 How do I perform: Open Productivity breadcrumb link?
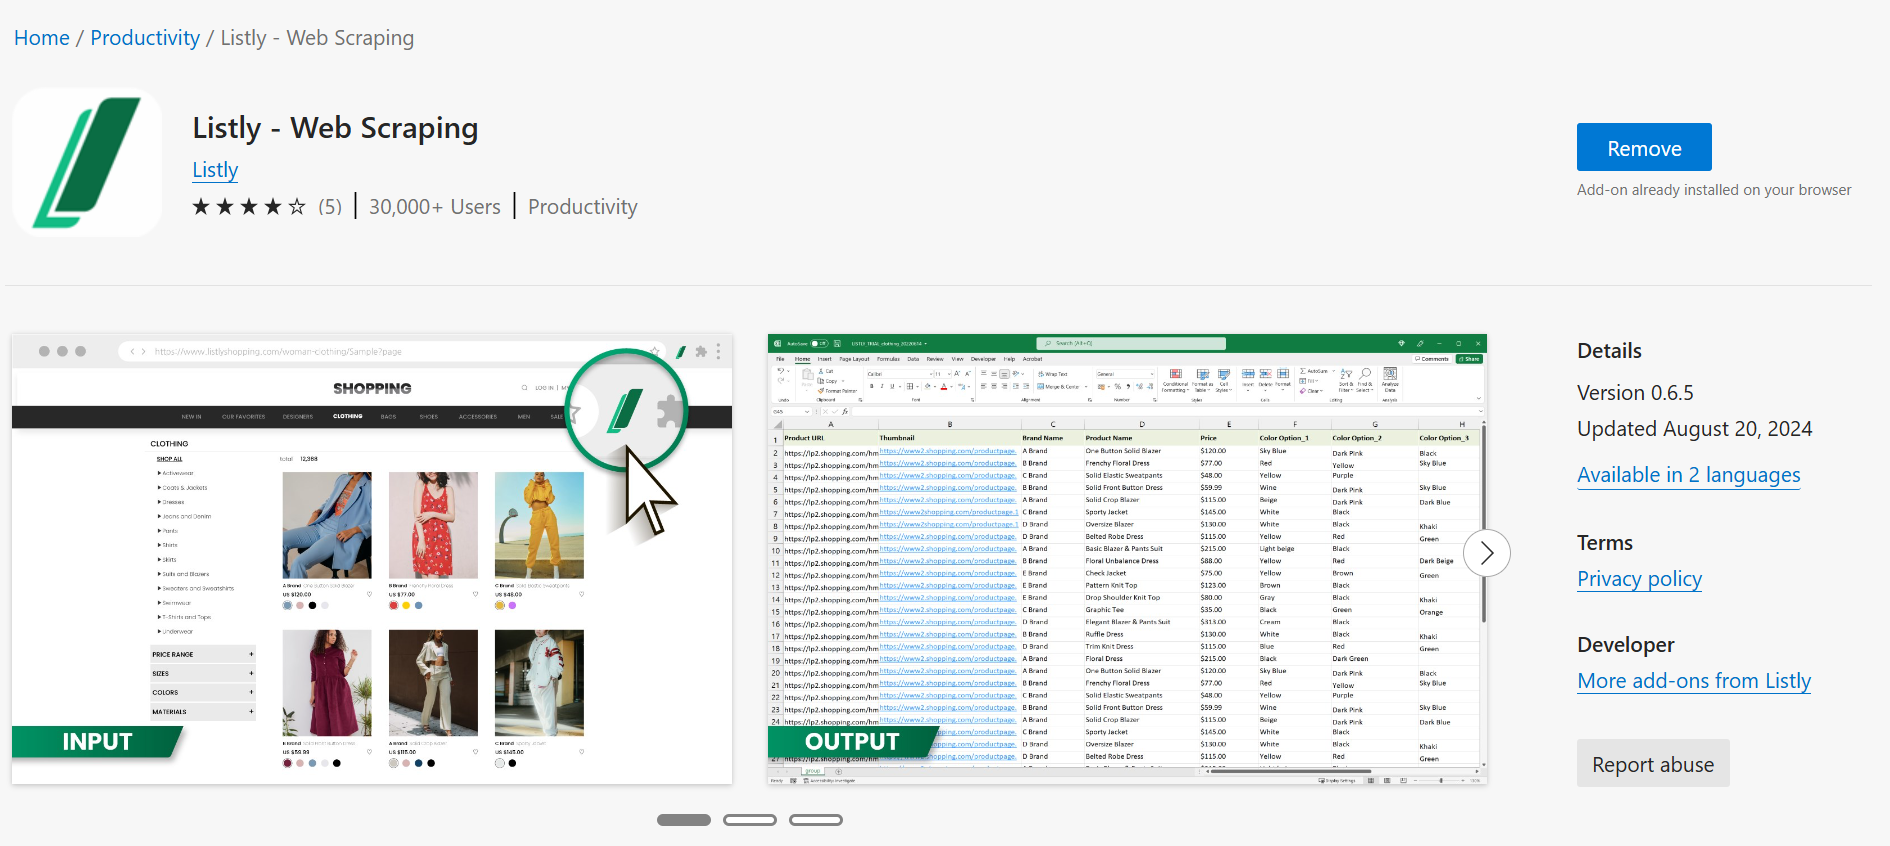pos(145,38)
